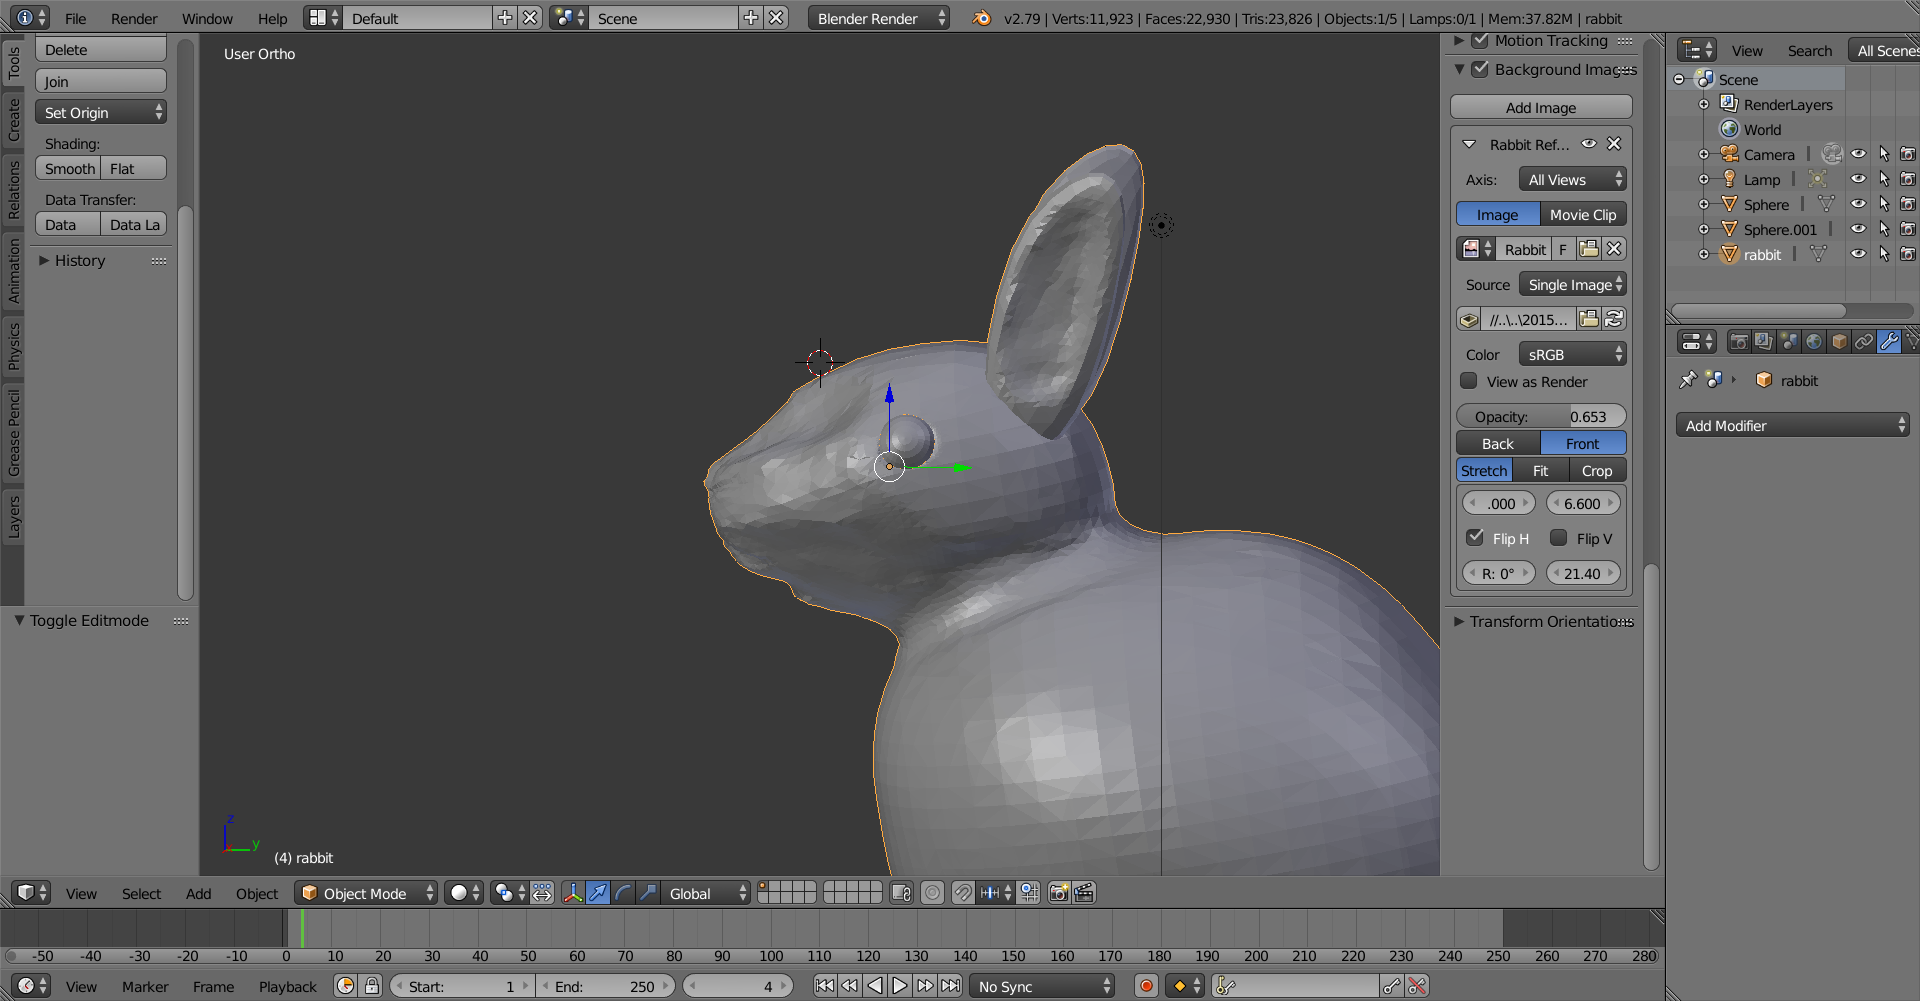Viewport: 1920px width, 1001px height.
Task: Open the Object Mode dropdown
Action: point(366,893)
